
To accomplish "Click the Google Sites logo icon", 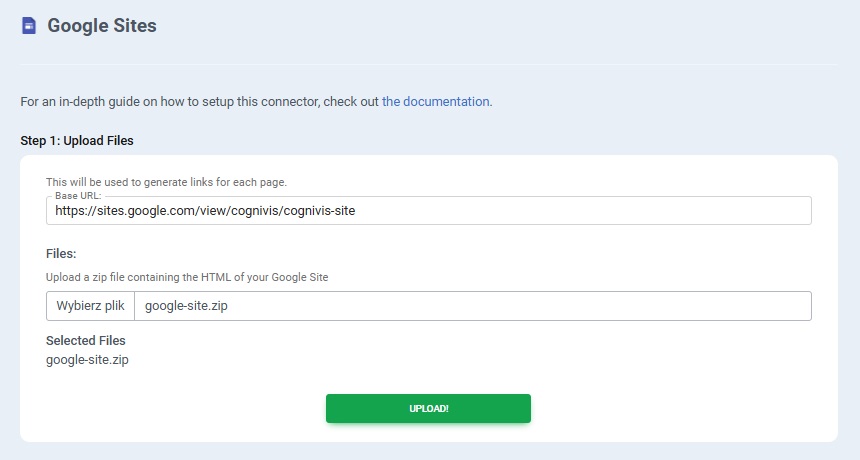I will coord(29,26).
